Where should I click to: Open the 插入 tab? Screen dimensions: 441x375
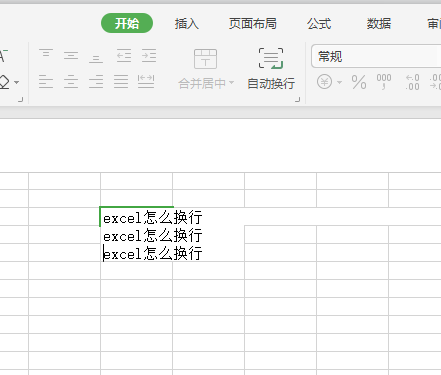[x=187, y=24]
